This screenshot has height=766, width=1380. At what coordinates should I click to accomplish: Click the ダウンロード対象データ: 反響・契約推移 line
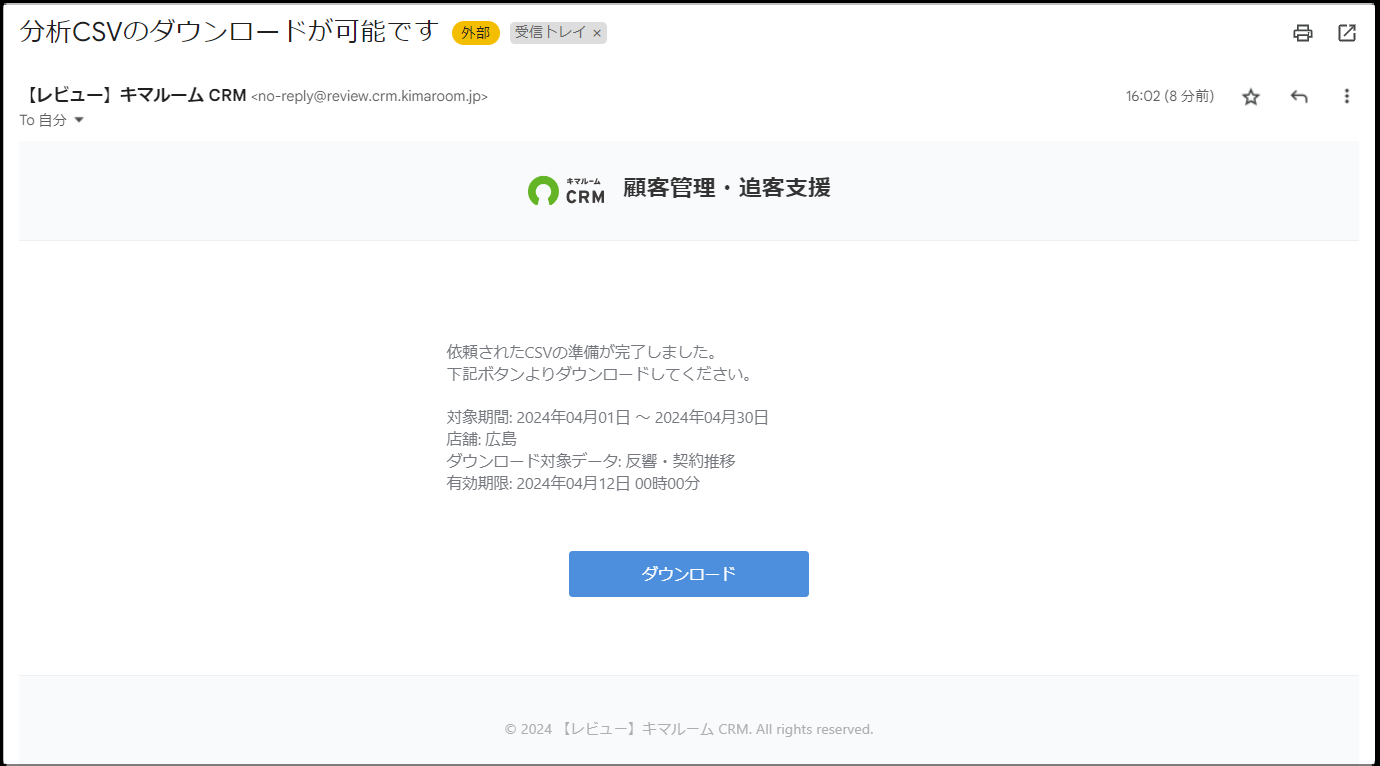591,462
